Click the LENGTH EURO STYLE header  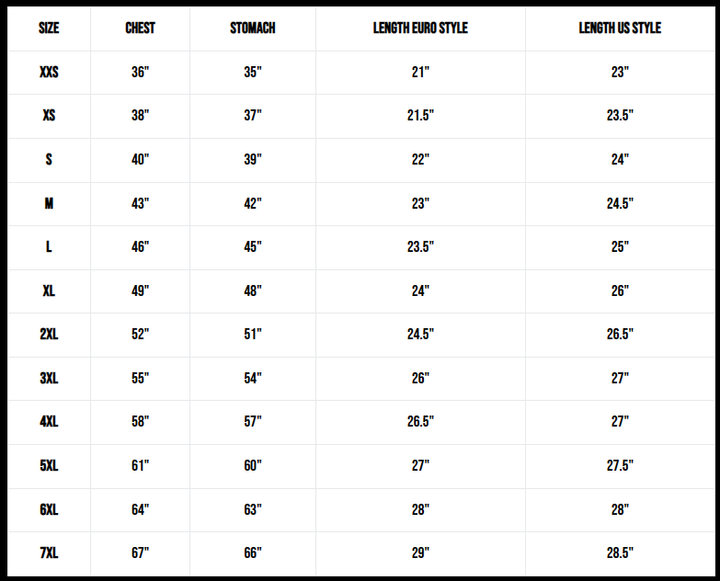pyautogui.click(x=420, y=28)
